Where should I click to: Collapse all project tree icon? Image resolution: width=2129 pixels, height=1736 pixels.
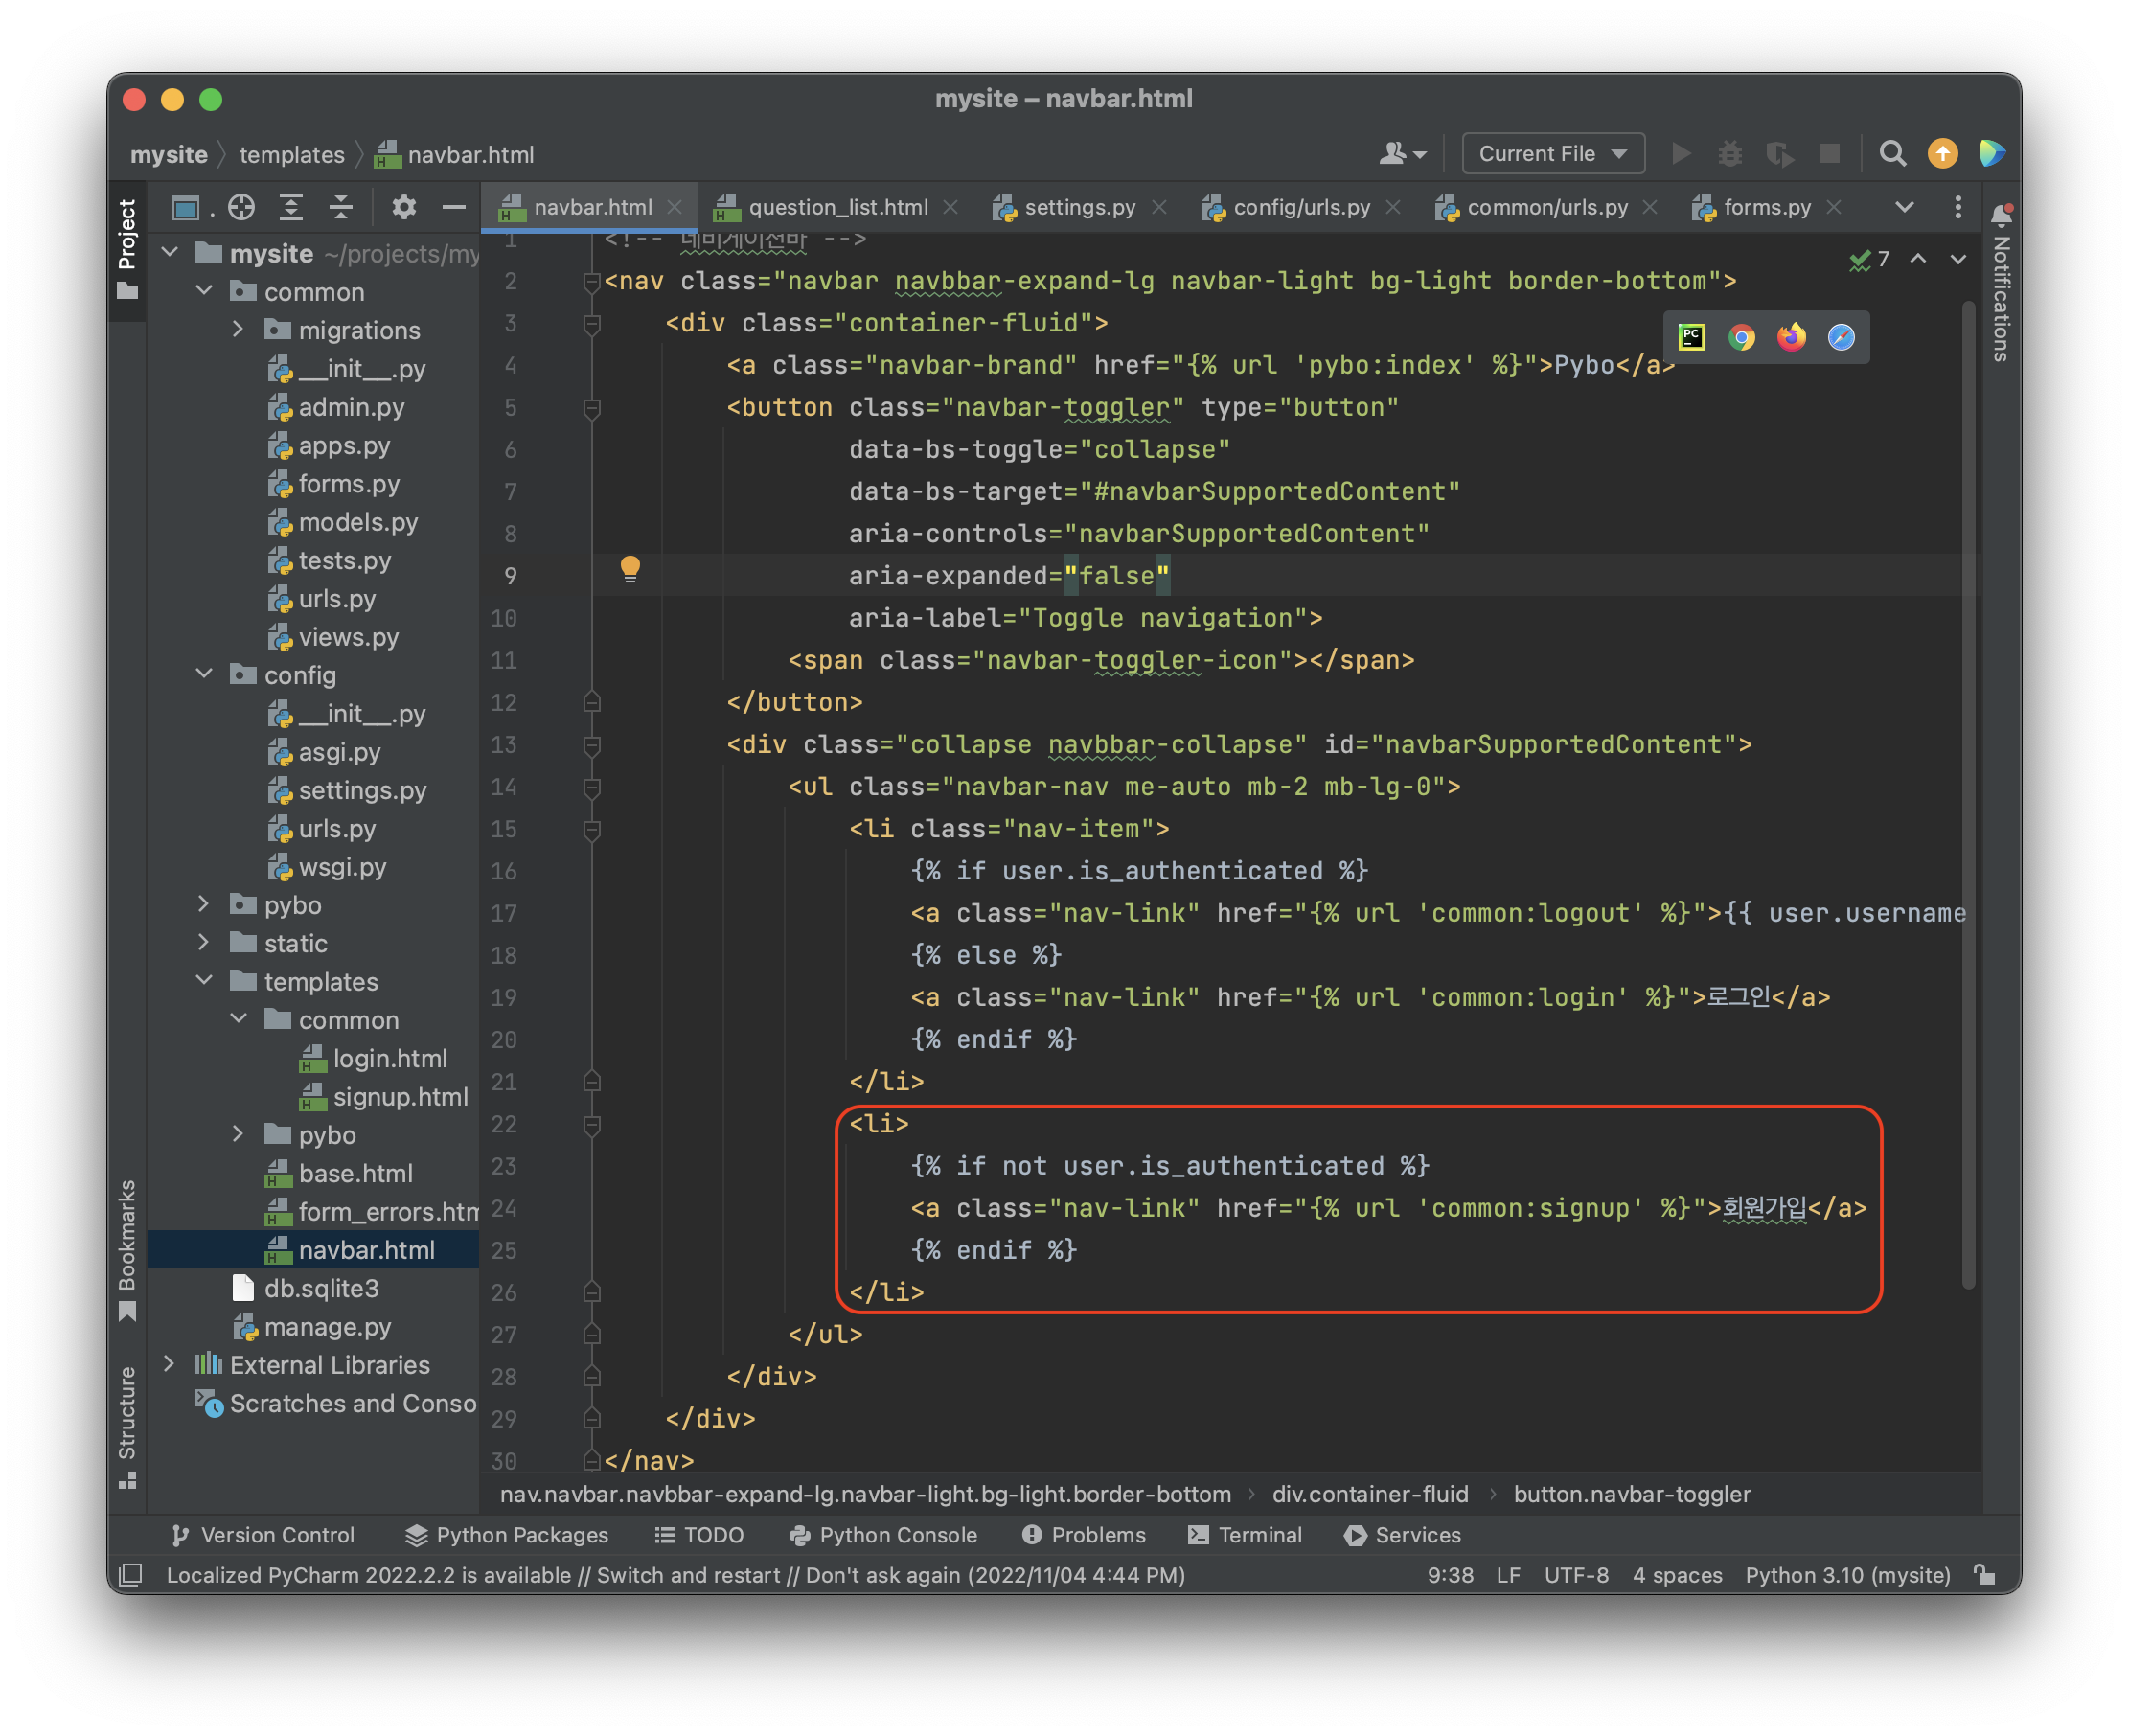(x=341, y=207)
